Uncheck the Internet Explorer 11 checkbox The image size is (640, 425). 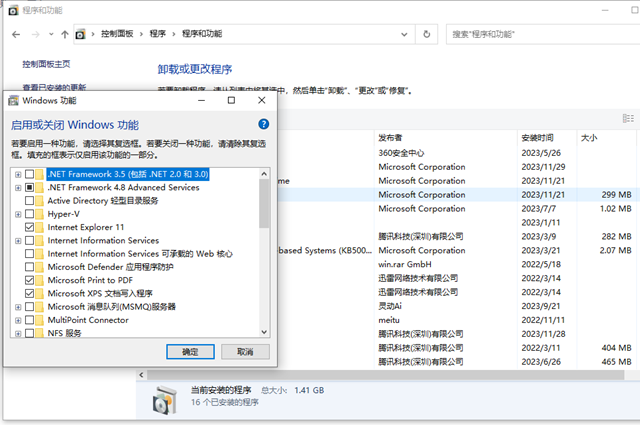[29, 227]
